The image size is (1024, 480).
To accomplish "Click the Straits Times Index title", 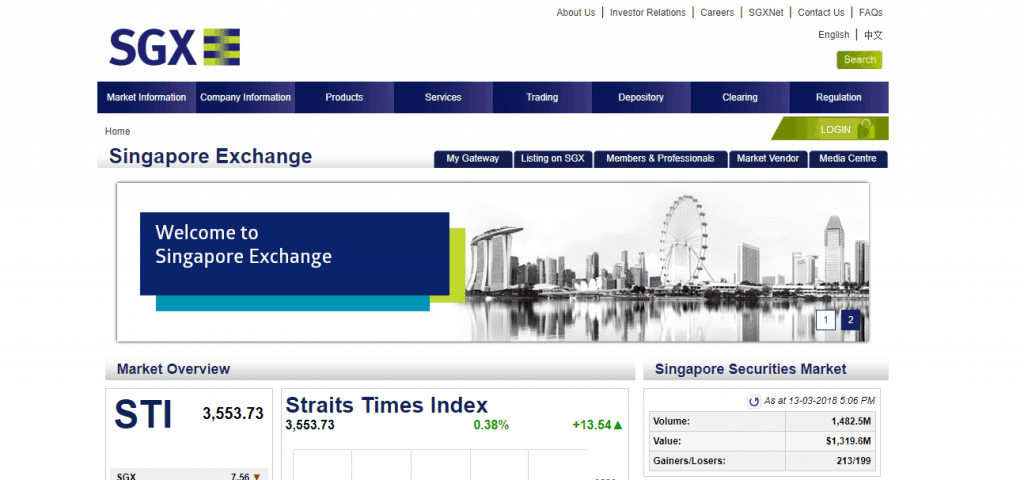I will [x=387, y=405].
